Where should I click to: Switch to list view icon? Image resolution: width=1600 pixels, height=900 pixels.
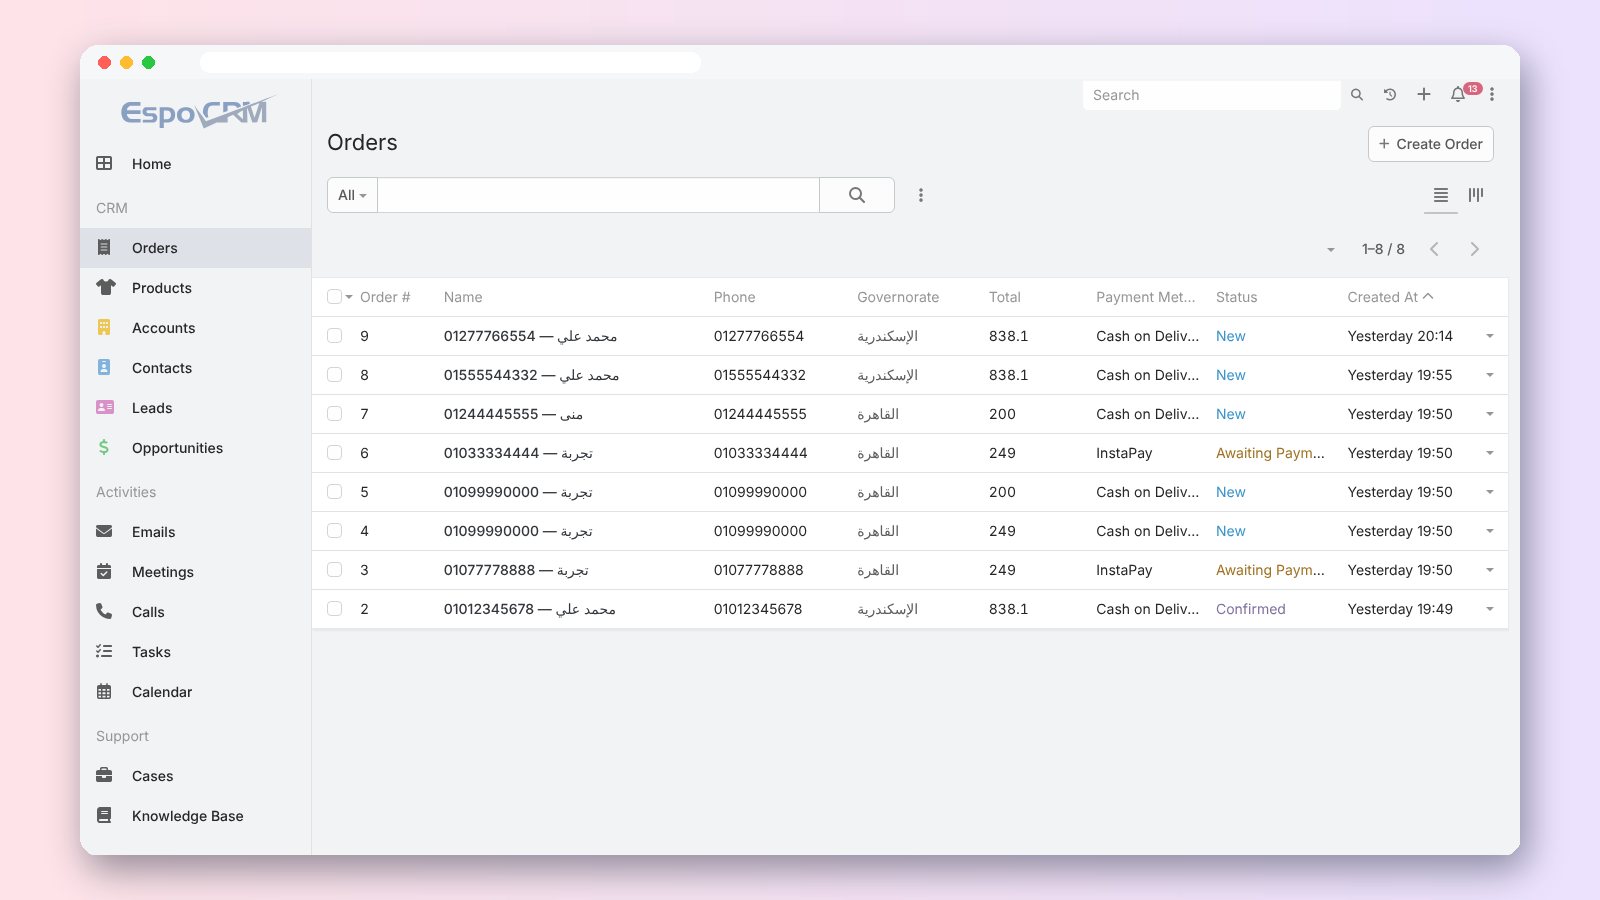1441,195
